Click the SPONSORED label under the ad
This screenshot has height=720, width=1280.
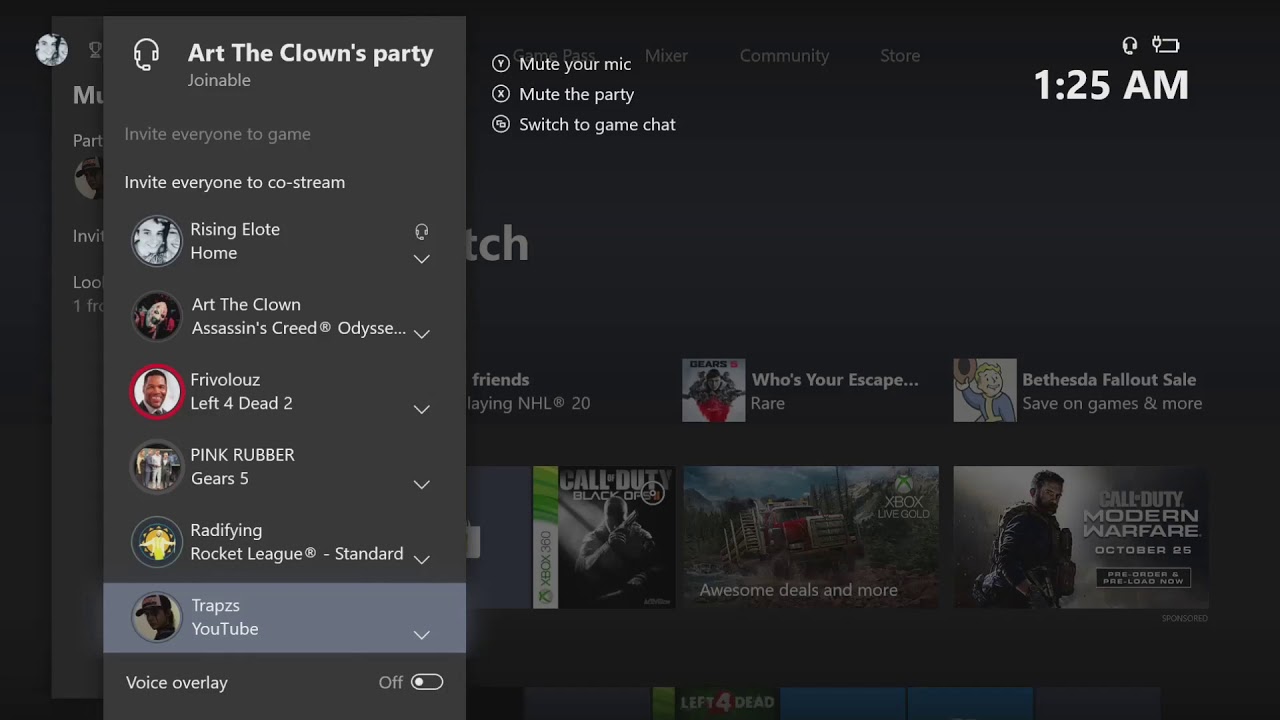pyautogui.click(x=1185, y=619)
